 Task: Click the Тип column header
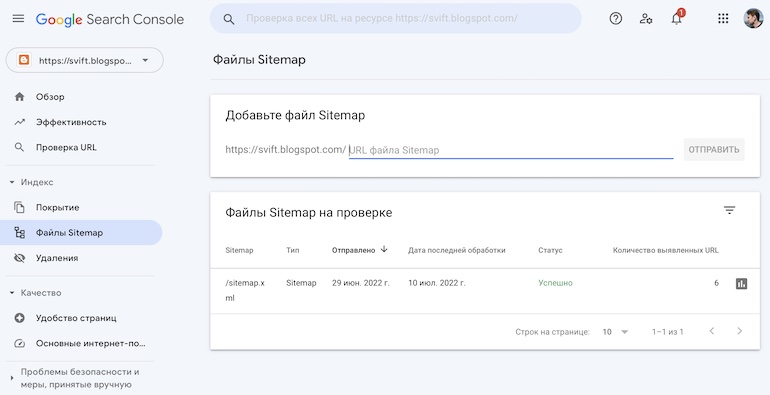[x=293, y=250]
